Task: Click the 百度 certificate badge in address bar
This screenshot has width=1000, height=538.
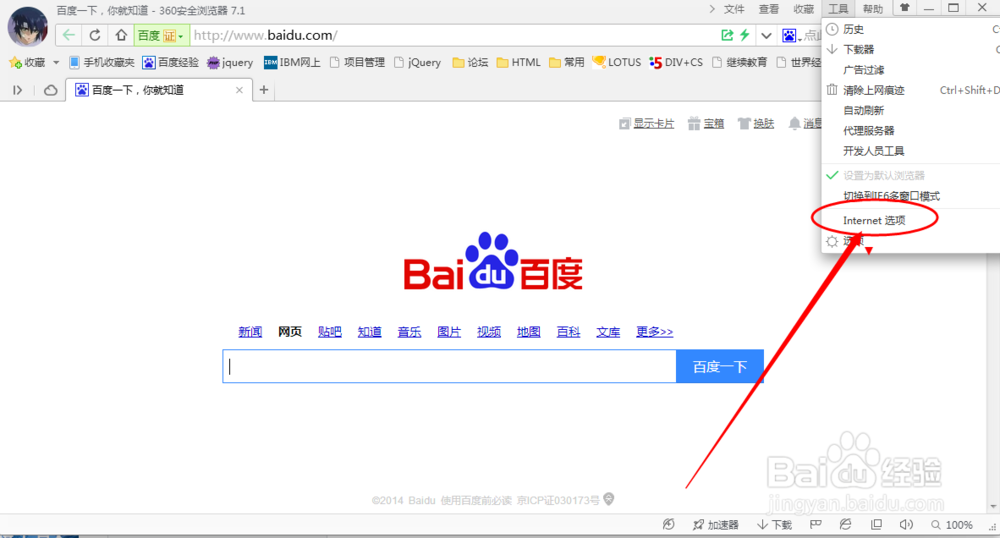Action: [161, 35]
